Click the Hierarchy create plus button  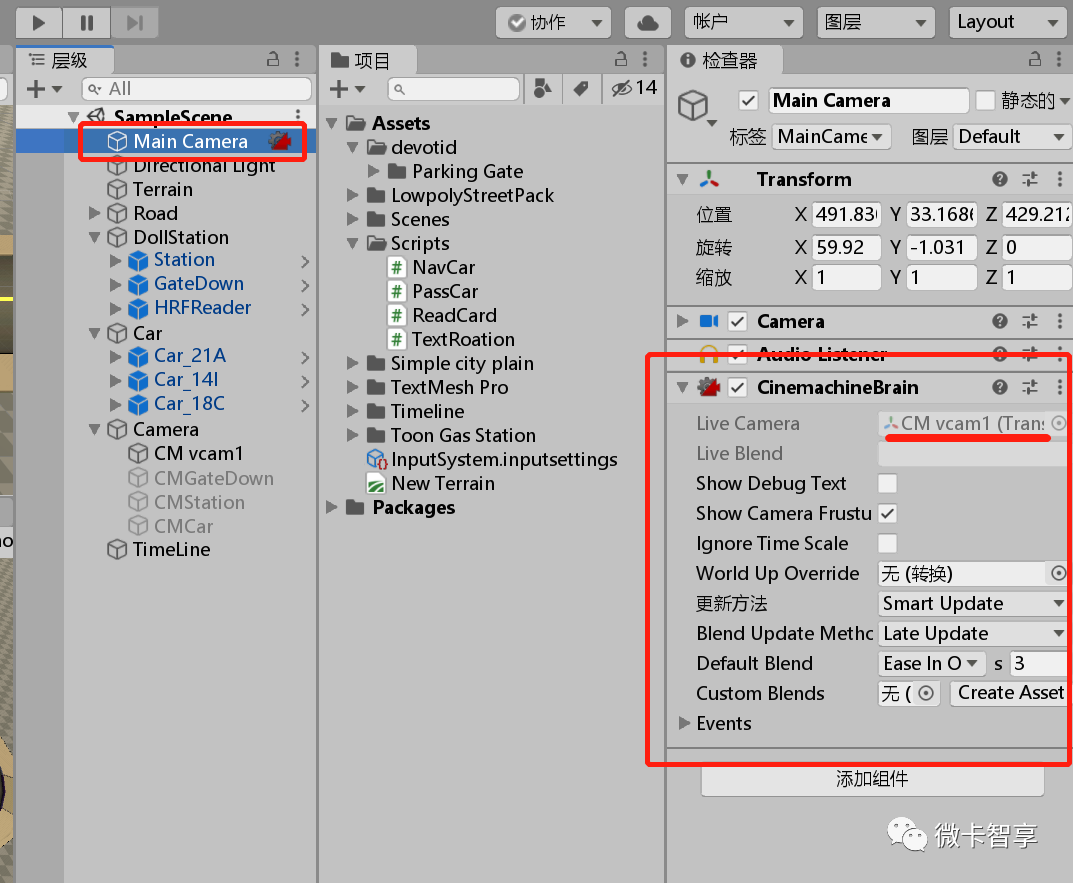(44, 89)
